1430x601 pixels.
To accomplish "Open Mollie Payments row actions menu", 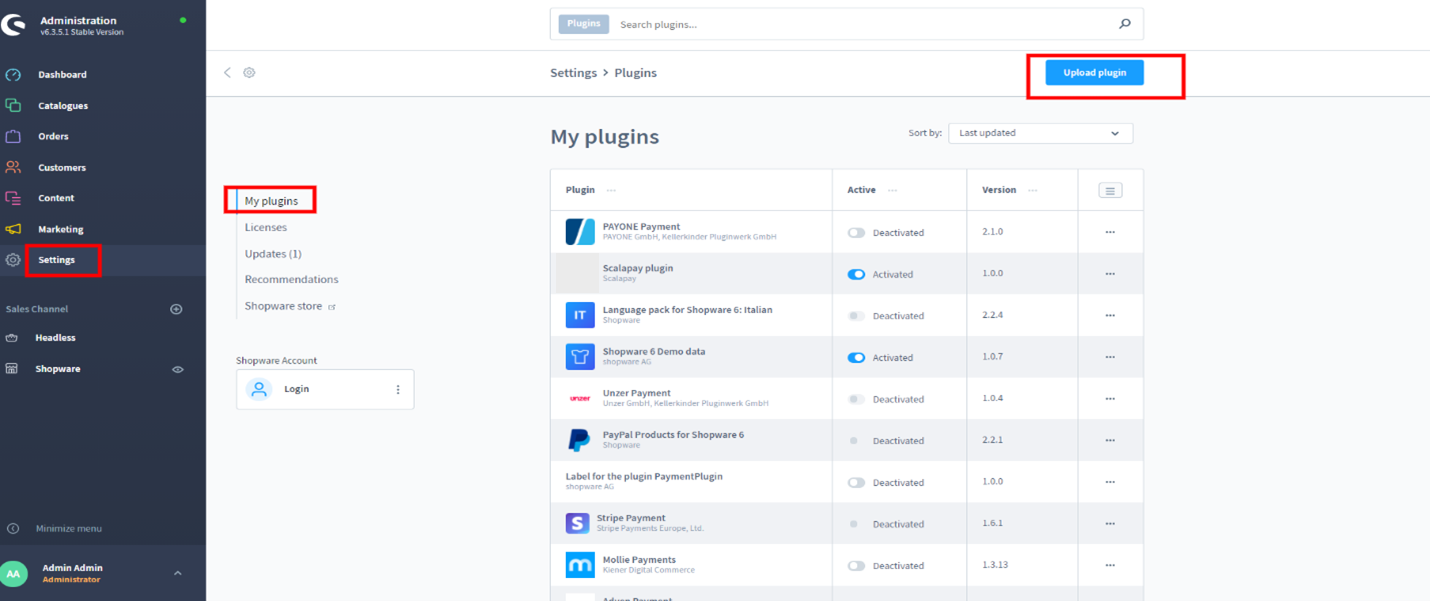I will (x=1110, y=566).
